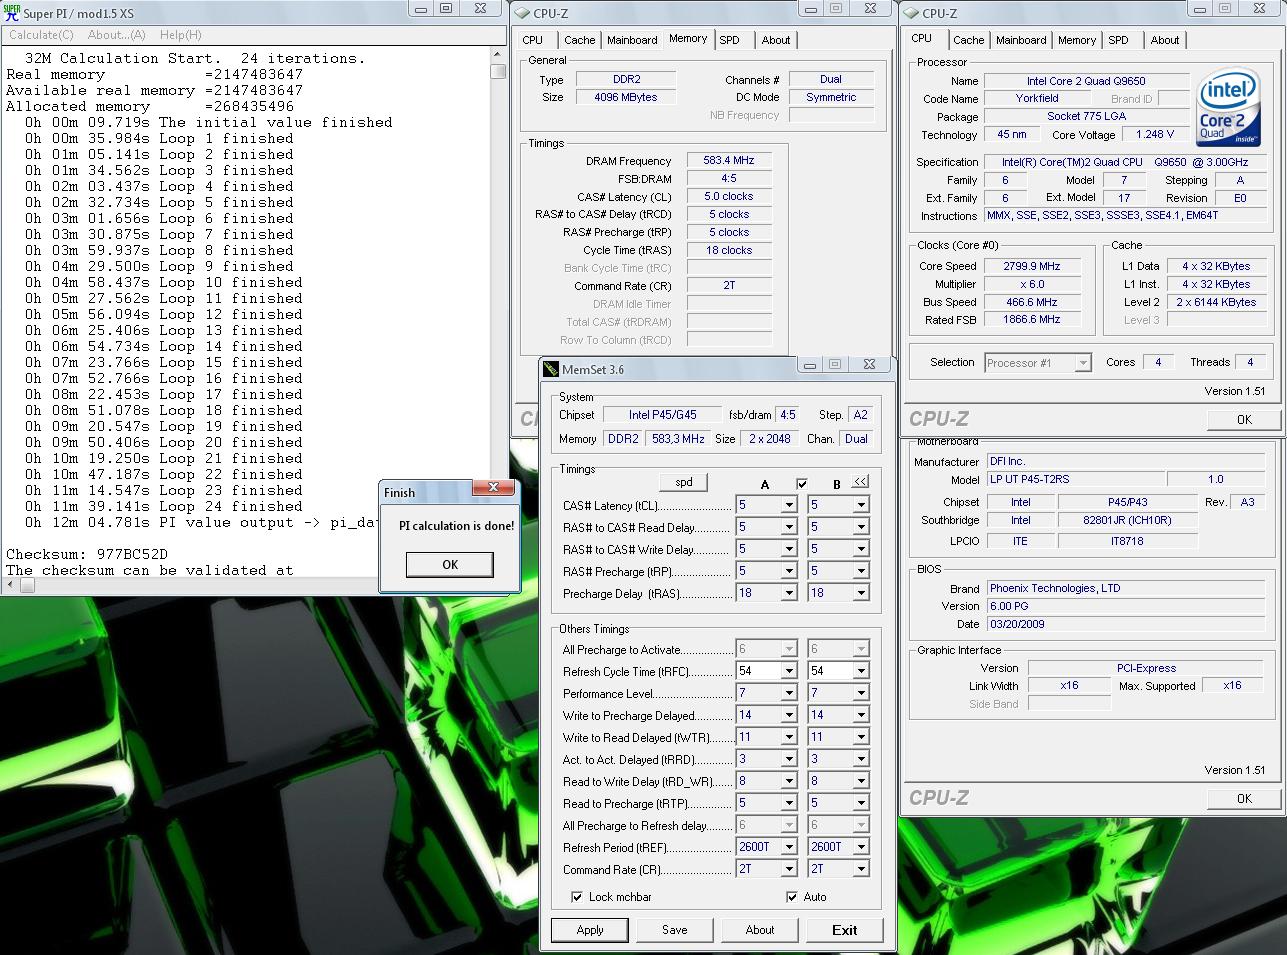Click the Core Speed 2799.9 MHz field

1031,266
